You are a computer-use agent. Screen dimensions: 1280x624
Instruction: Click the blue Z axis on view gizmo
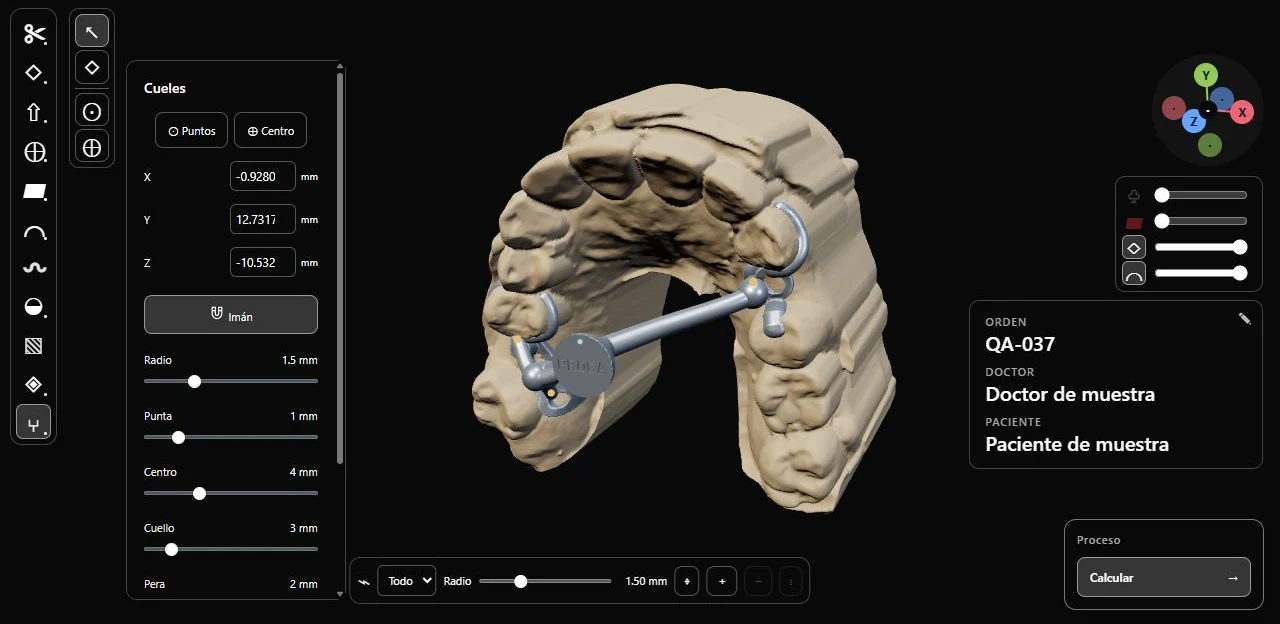pos(1192,122)
